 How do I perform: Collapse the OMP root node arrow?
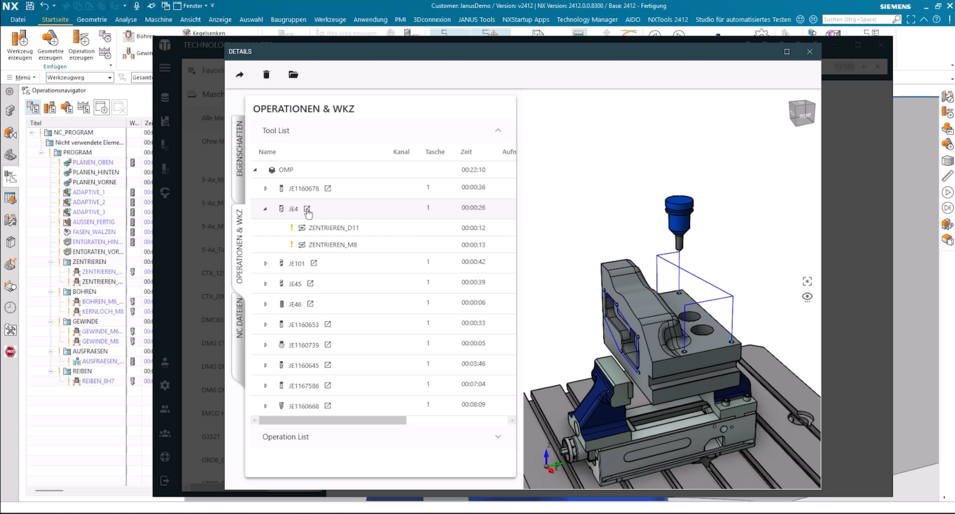256,170
